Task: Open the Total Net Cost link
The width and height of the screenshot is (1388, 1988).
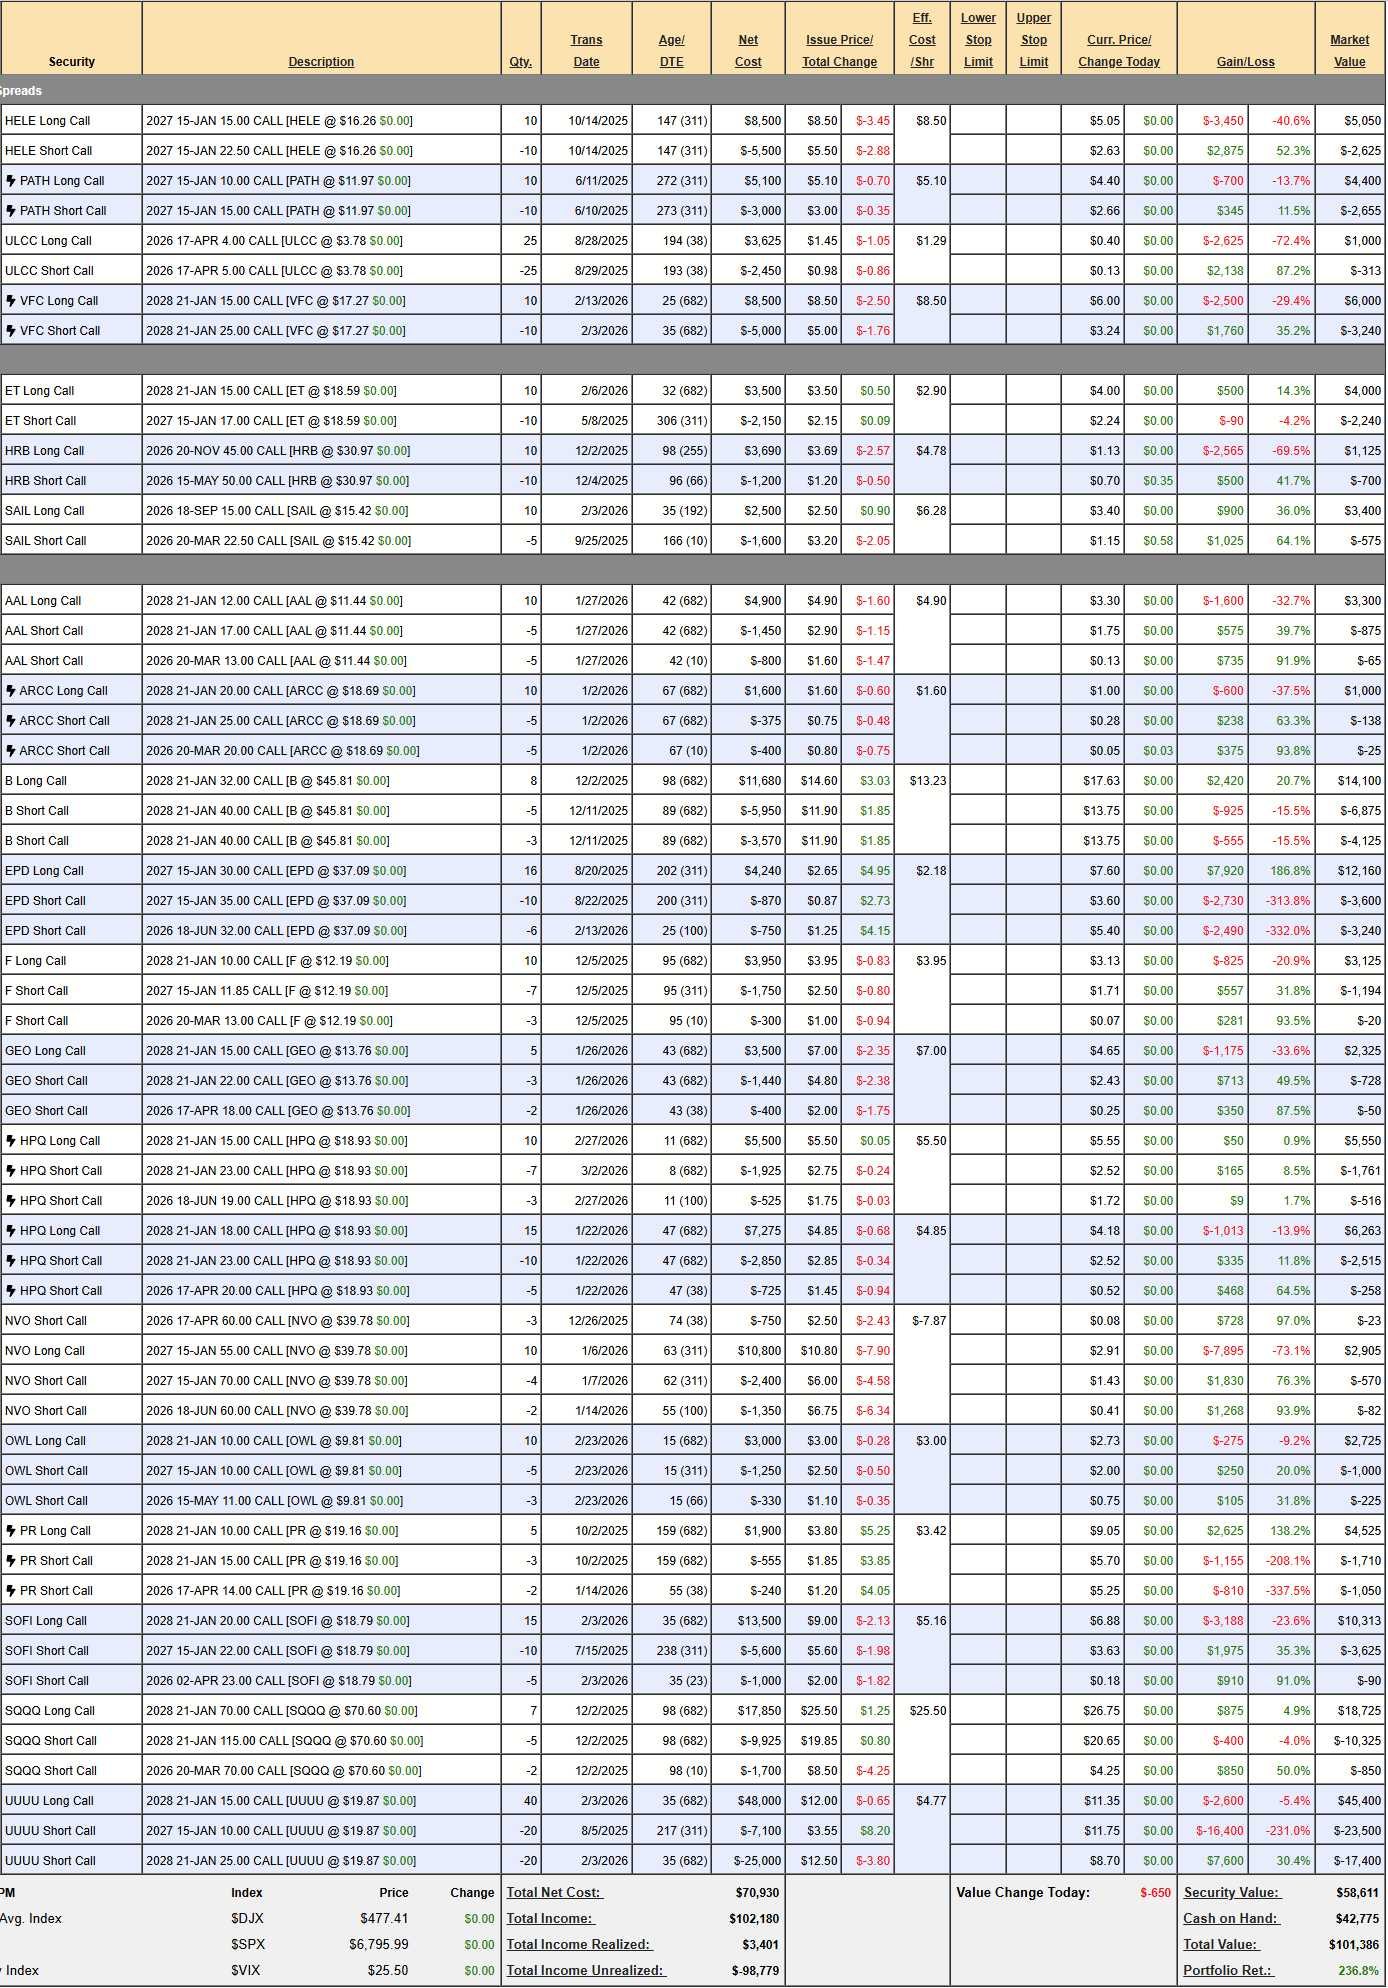Action: [554, 1892]
